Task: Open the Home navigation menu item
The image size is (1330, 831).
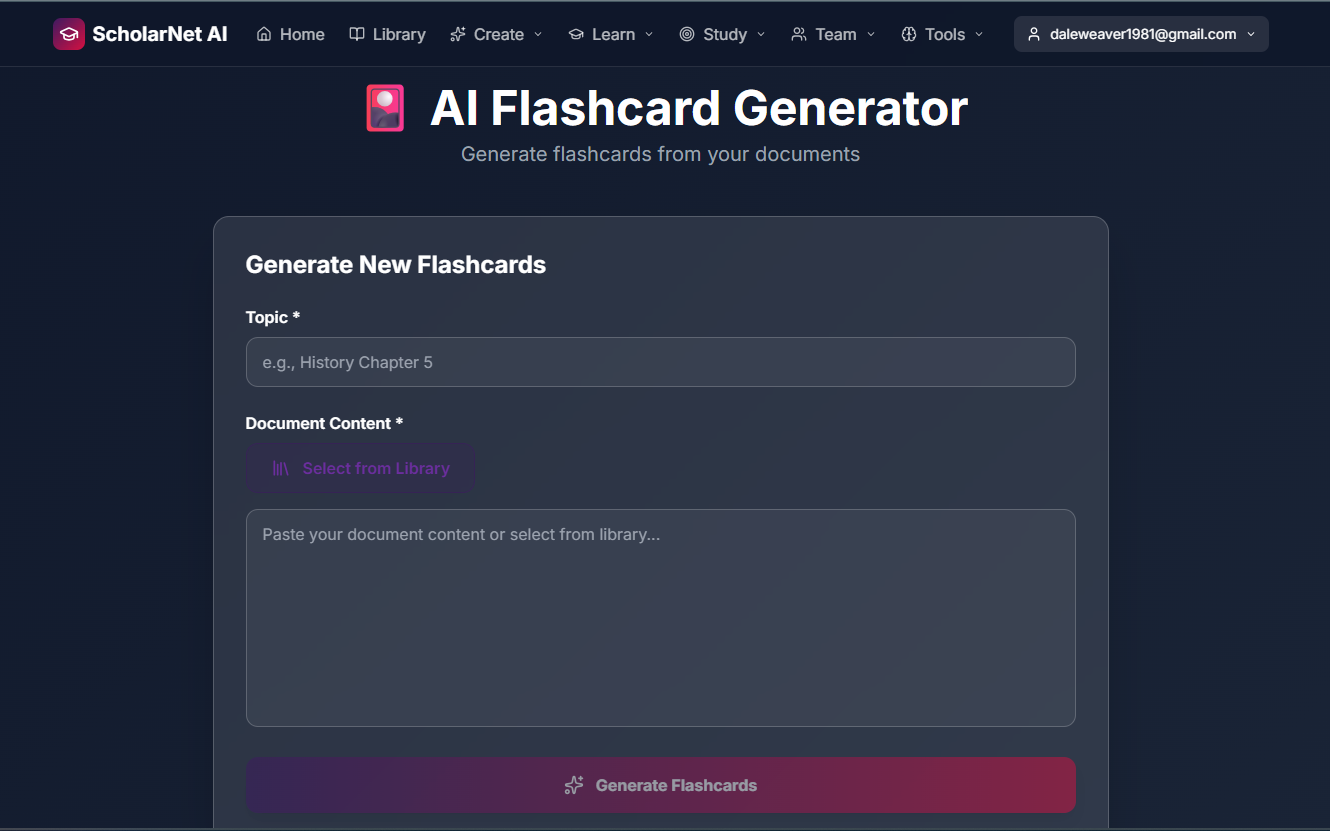Action: click(x=300, y=33)
